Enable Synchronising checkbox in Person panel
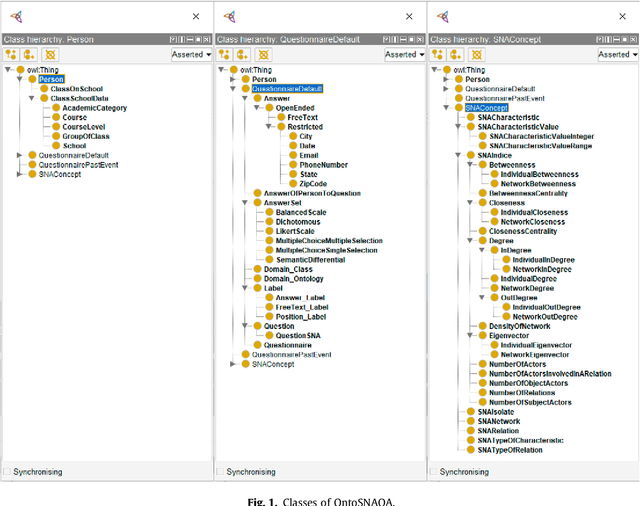 click(7, 471)
